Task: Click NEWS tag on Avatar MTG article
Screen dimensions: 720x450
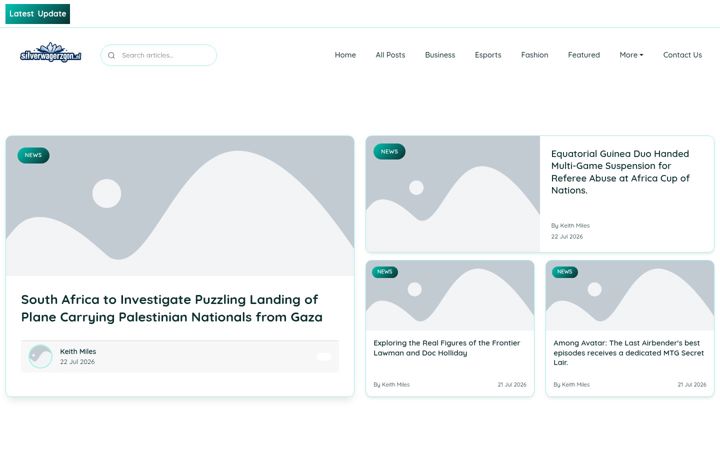Action: 565,272
